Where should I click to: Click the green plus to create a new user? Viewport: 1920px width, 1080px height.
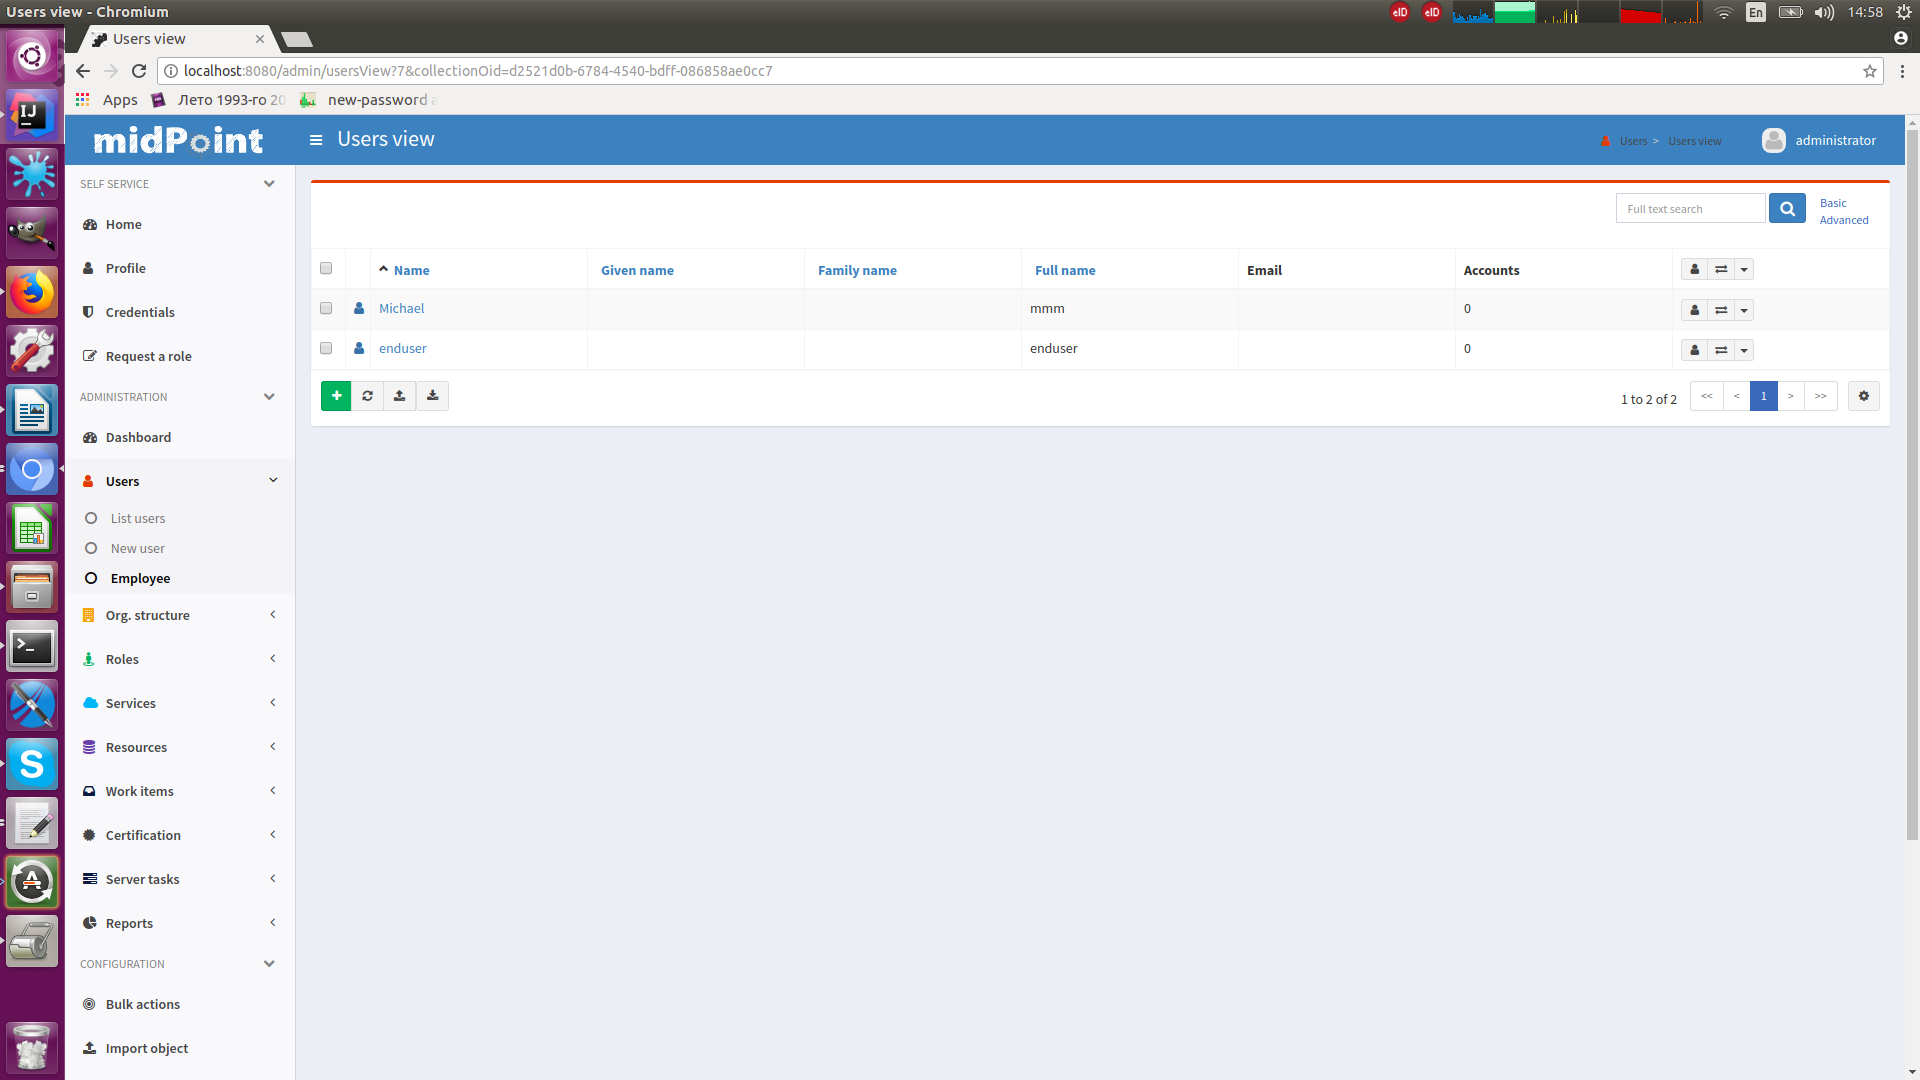pyautogui.click(x=336, y=395)
